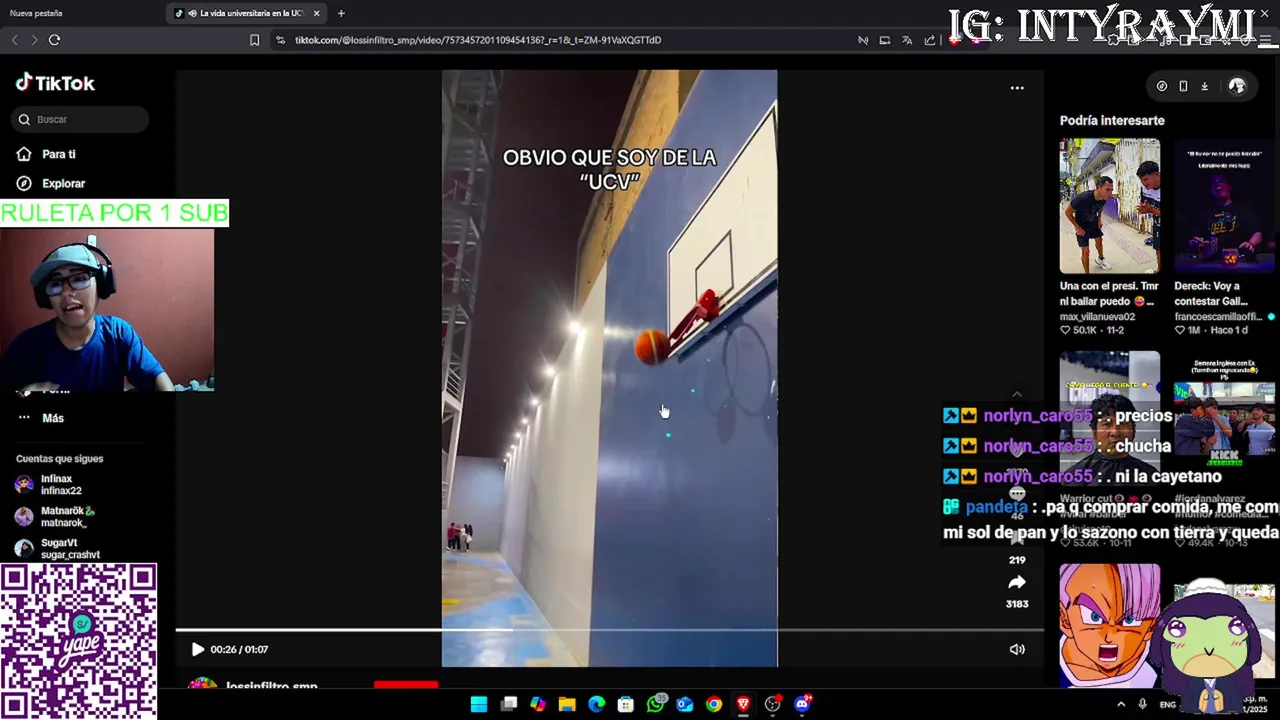Click the mobile app phone icon
Screen dimensions: 1280x720
point(1183,86)
